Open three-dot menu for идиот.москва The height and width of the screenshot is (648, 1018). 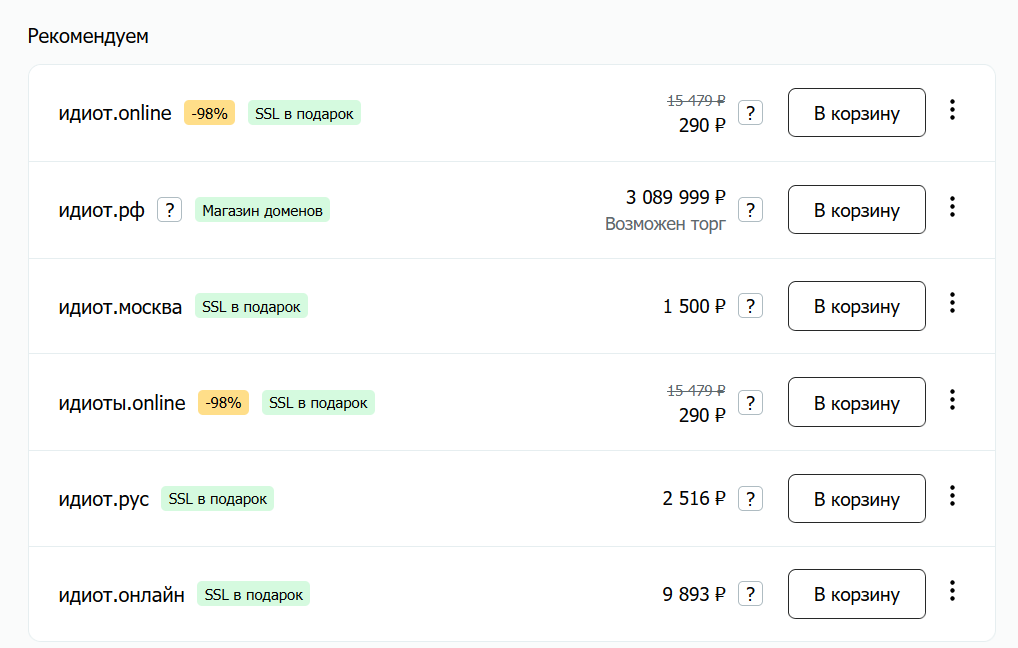pyautogui.click(x=952, y=303)
